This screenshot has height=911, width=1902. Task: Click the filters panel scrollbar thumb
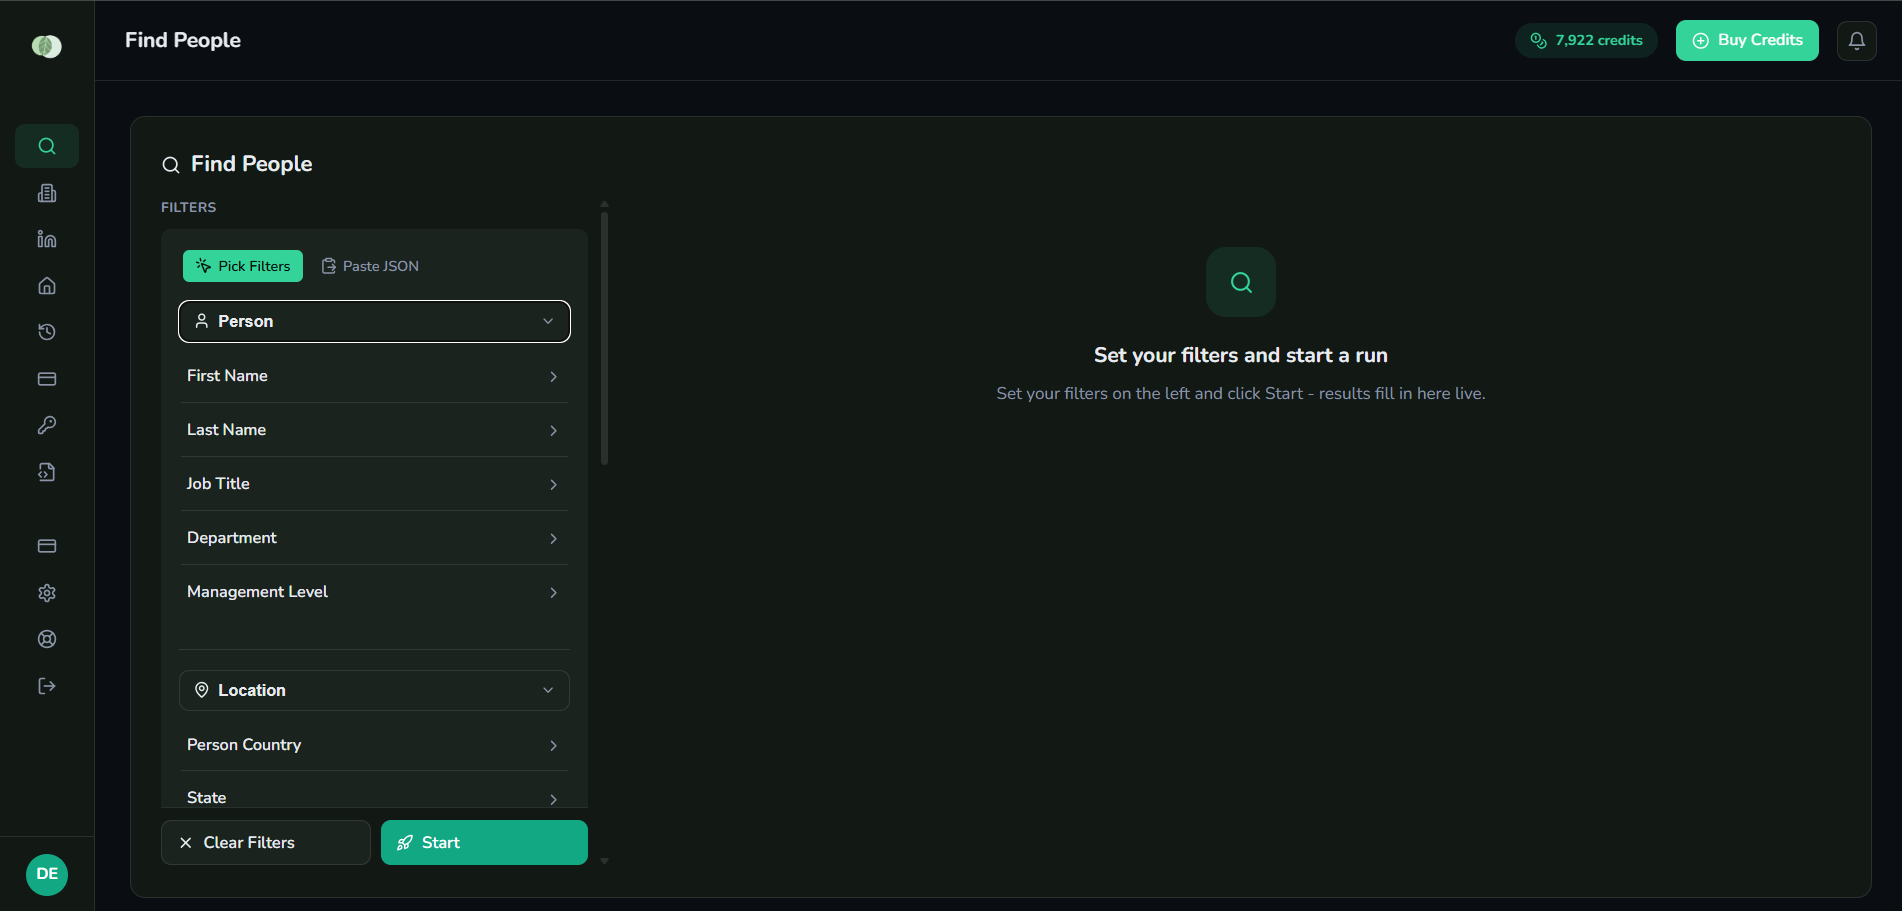(604, 338)
